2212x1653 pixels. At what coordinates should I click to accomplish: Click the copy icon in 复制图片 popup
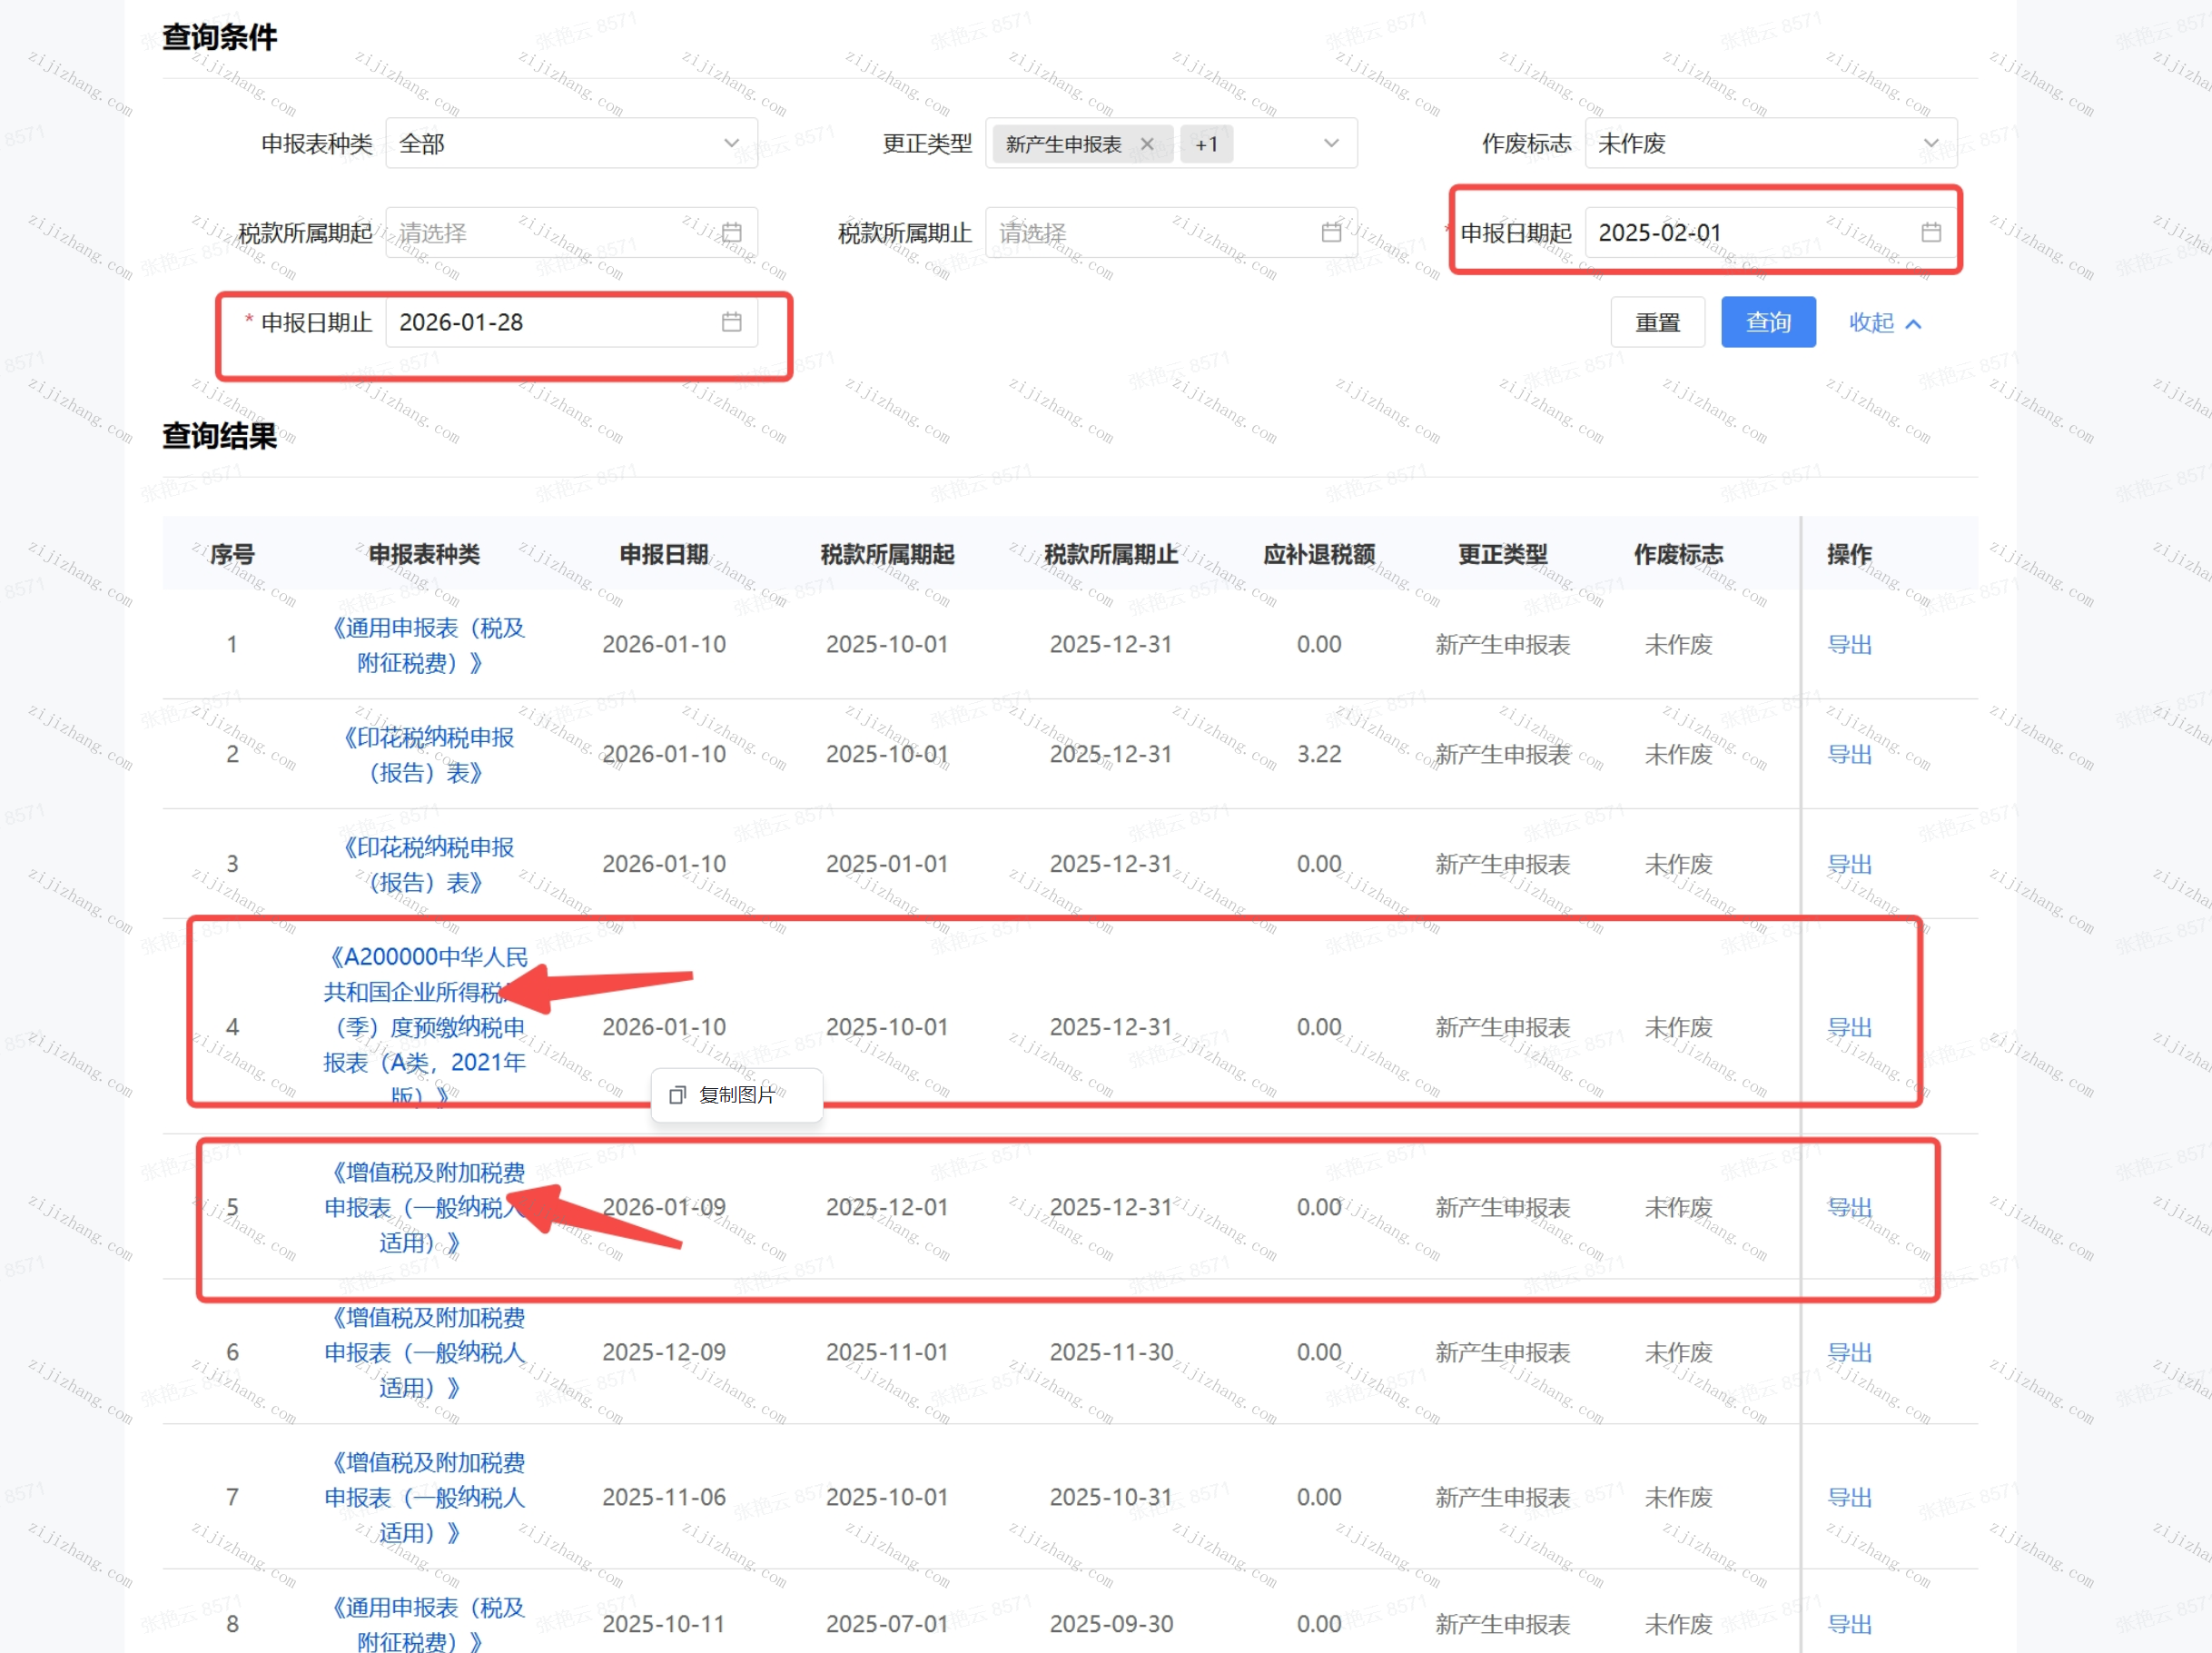click(x=677, y=1095)
